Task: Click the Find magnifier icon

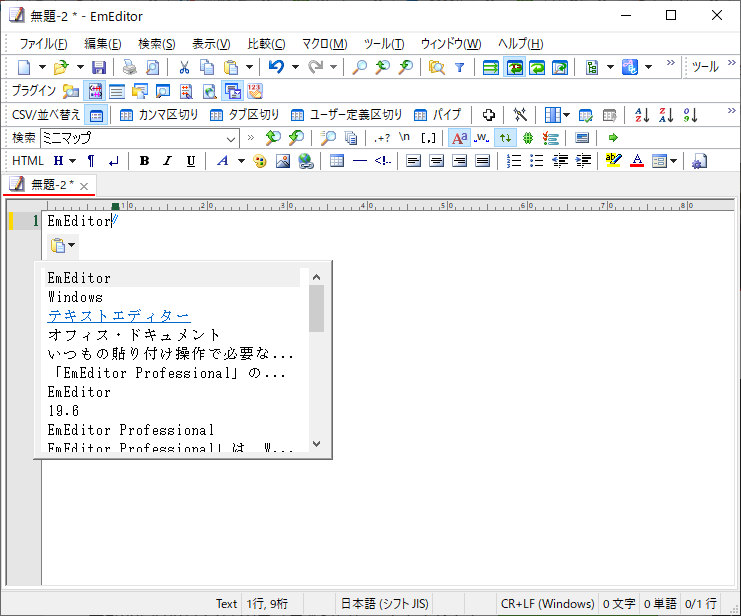Action: coord(359,67)
